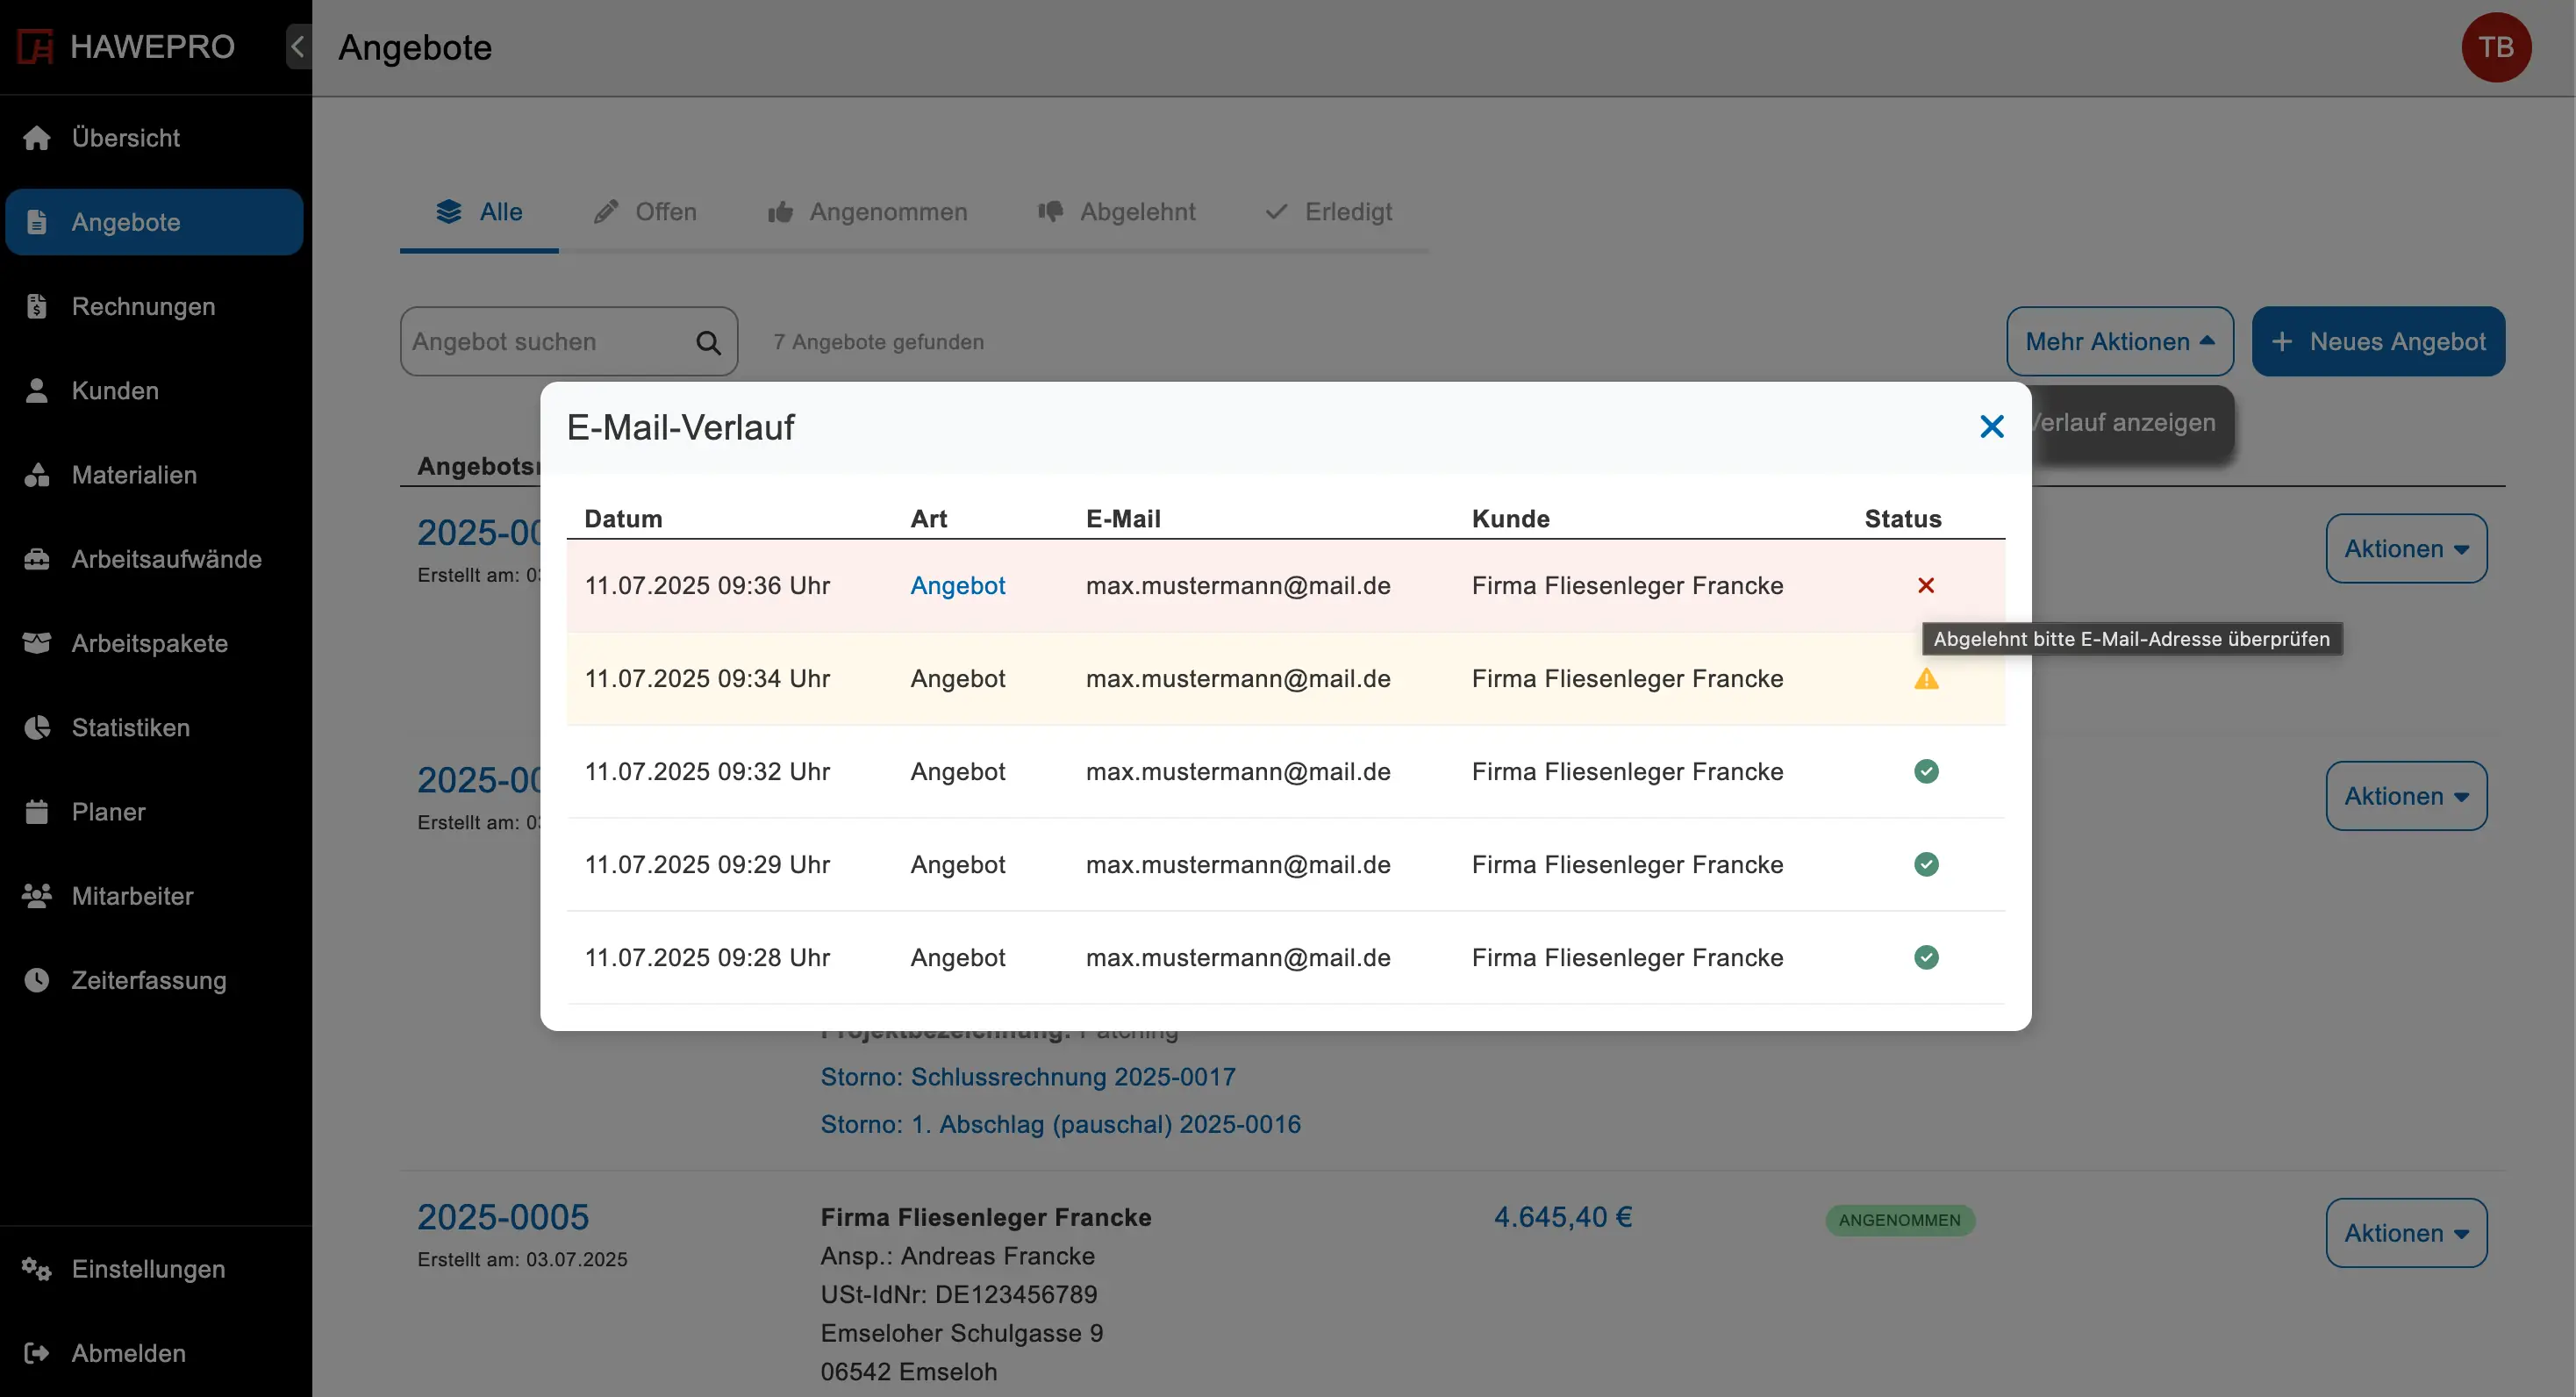The image size is (2576, 1397).
Task: Click Abmelden to sign out
Action: click(154, 1353)
